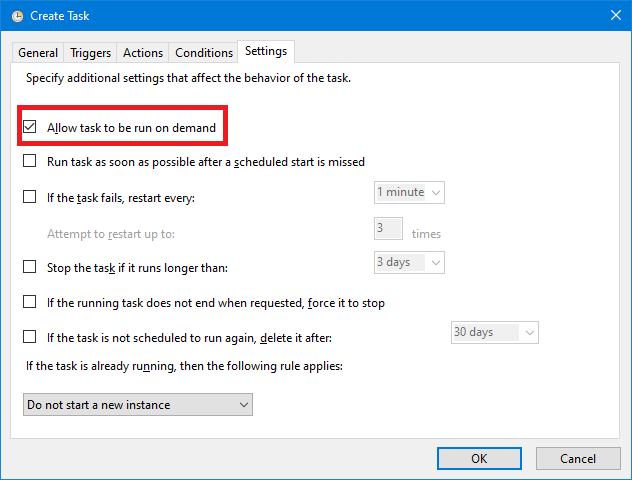Check If the task fails restart every
This screenshot has height=480, width=632.
[29, 197]
